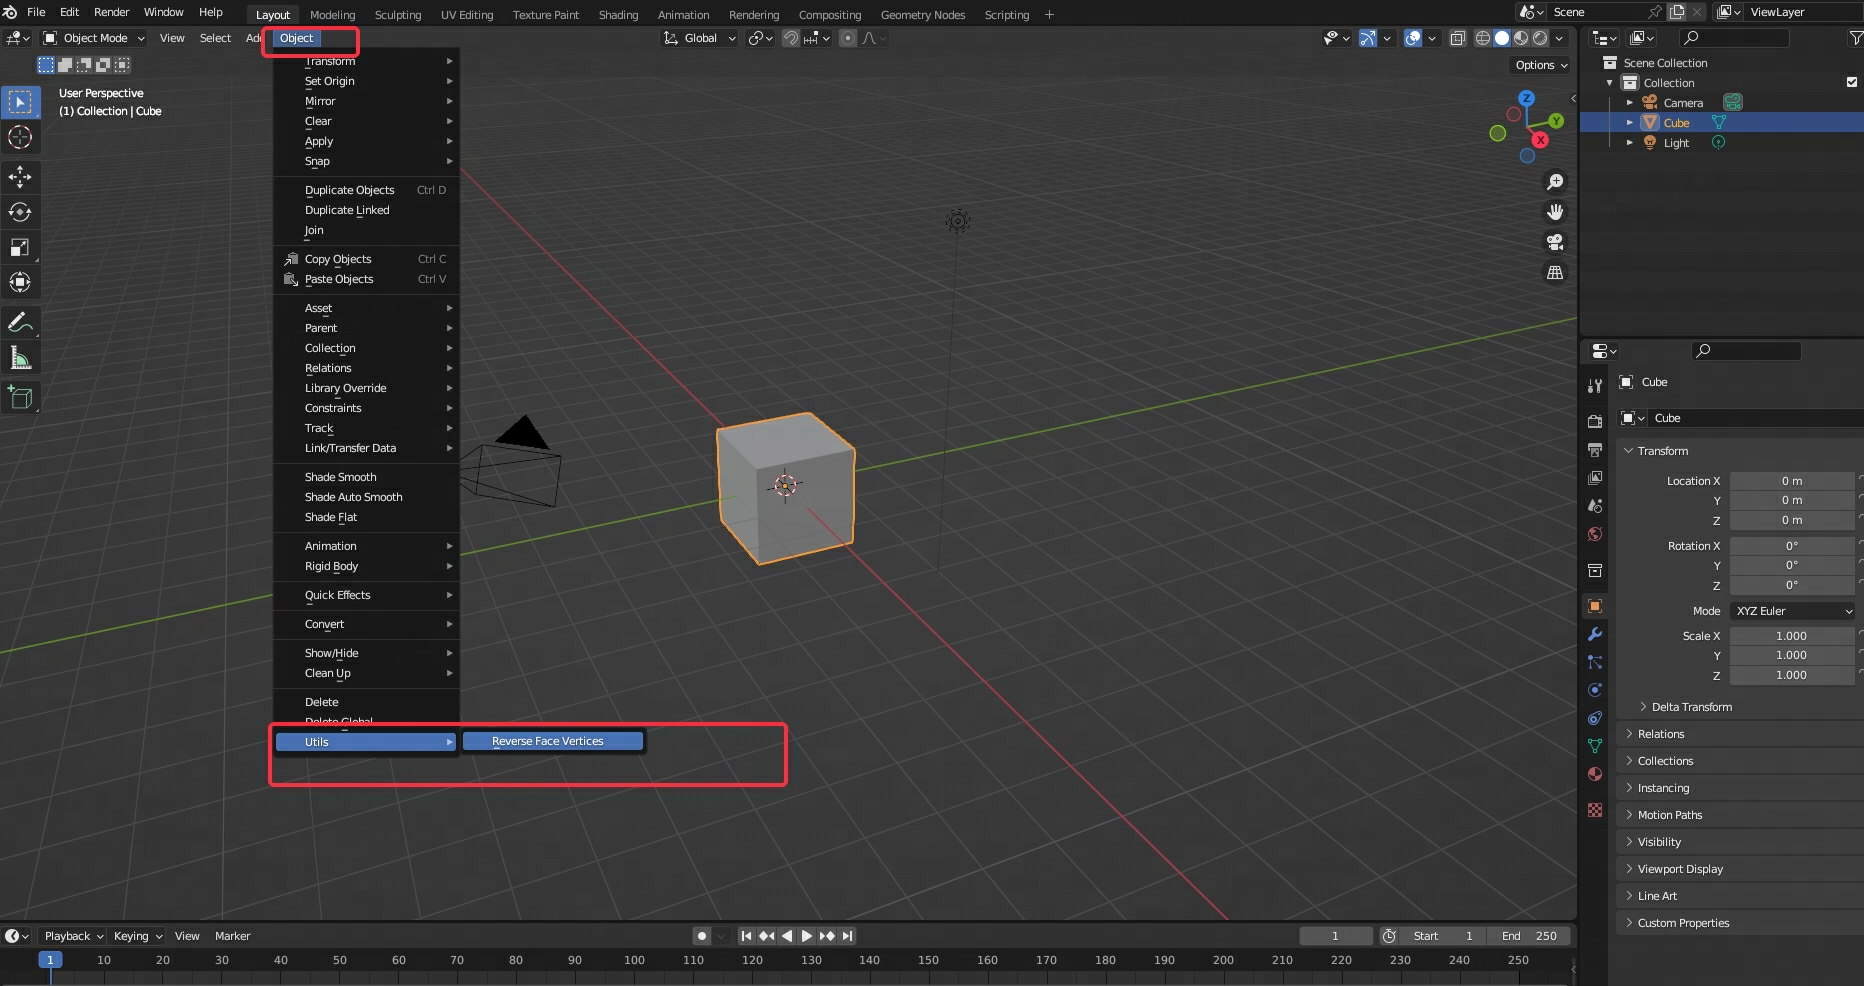Select the Measure tool
This screenshot has width=1864, height=986.
(x=20, y=358)
